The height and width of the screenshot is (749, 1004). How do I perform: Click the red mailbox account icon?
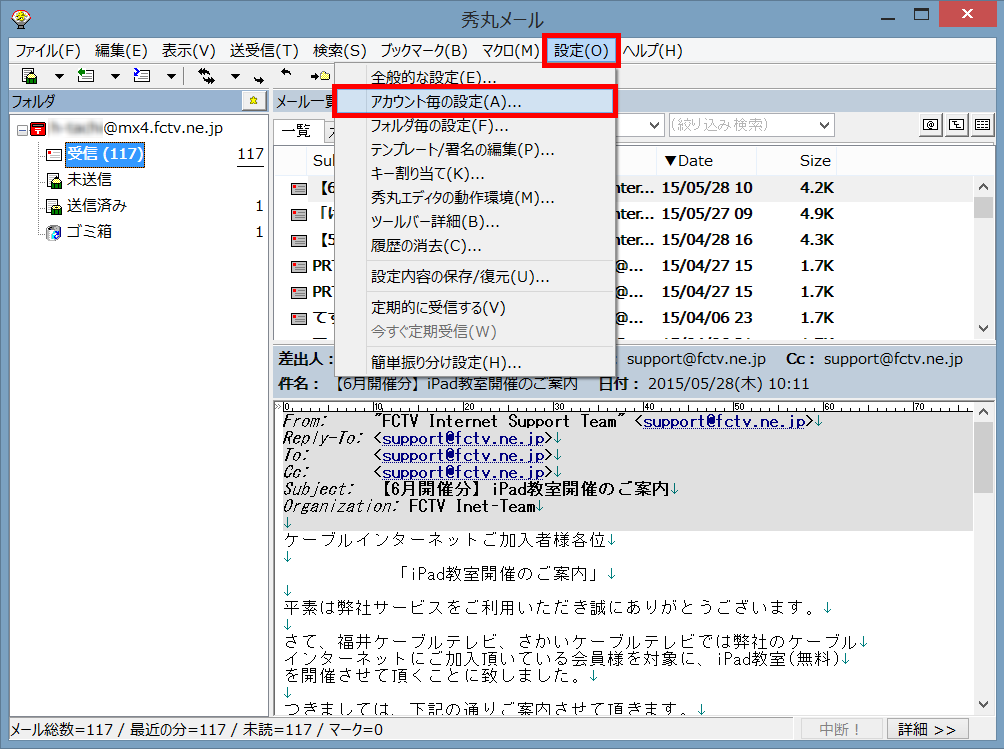[38, 129]
